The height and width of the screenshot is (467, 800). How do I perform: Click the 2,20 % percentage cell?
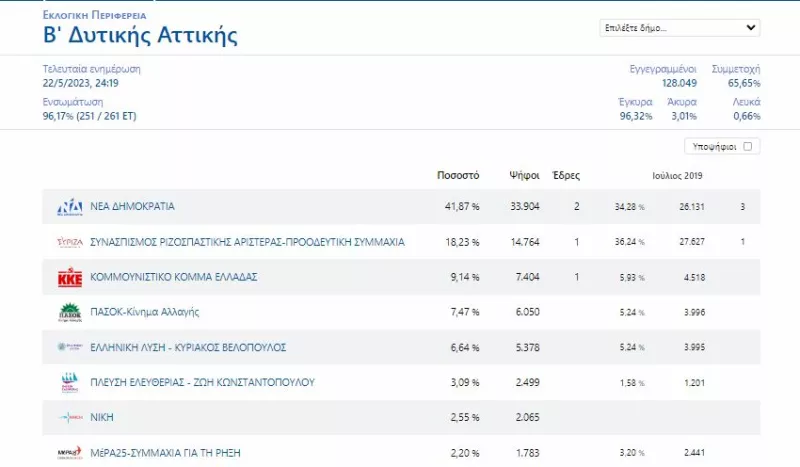465,453
